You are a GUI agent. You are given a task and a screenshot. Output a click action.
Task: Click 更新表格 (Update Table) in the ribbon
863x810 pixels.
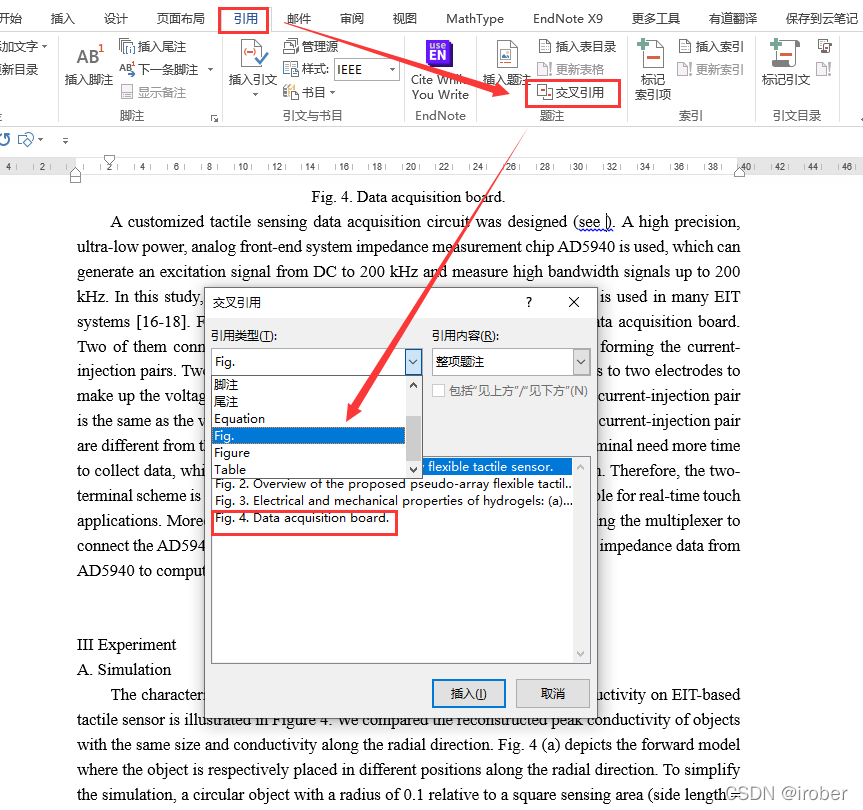pyautogui.click(x=571, y=69)
